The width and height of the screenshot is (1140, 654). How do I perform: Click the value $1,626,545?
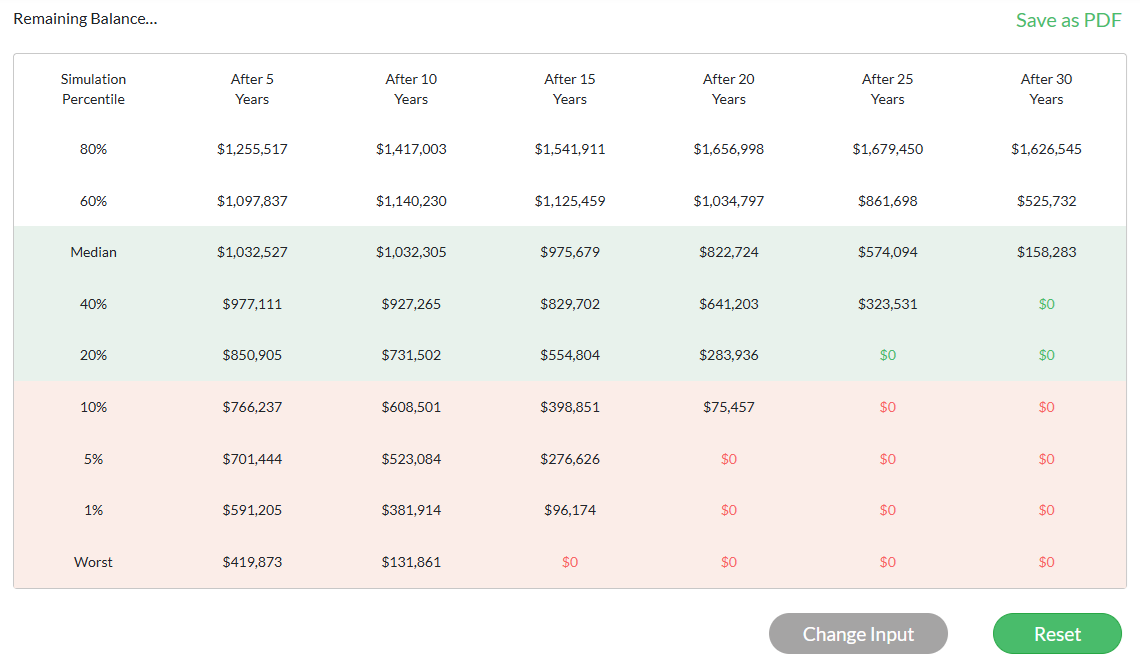pyautogui.click(x=1046, y=149)
